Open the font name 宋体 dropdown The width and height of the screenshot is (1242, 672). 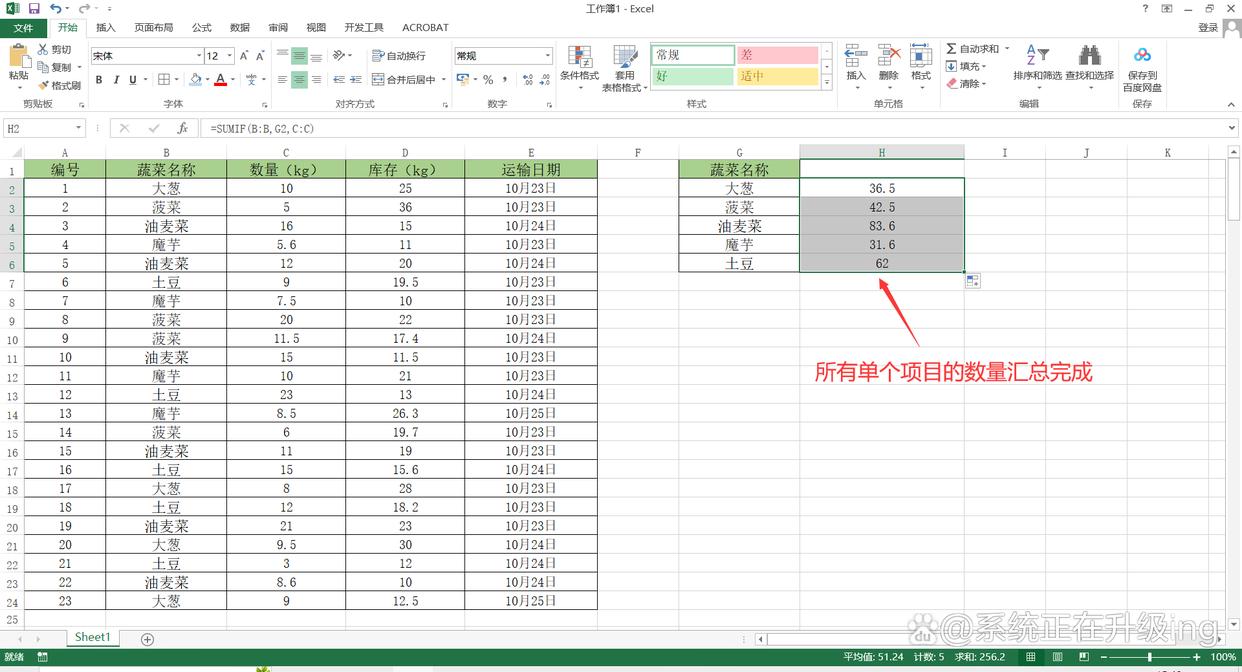pyautogui.click(x=198, y=56)
